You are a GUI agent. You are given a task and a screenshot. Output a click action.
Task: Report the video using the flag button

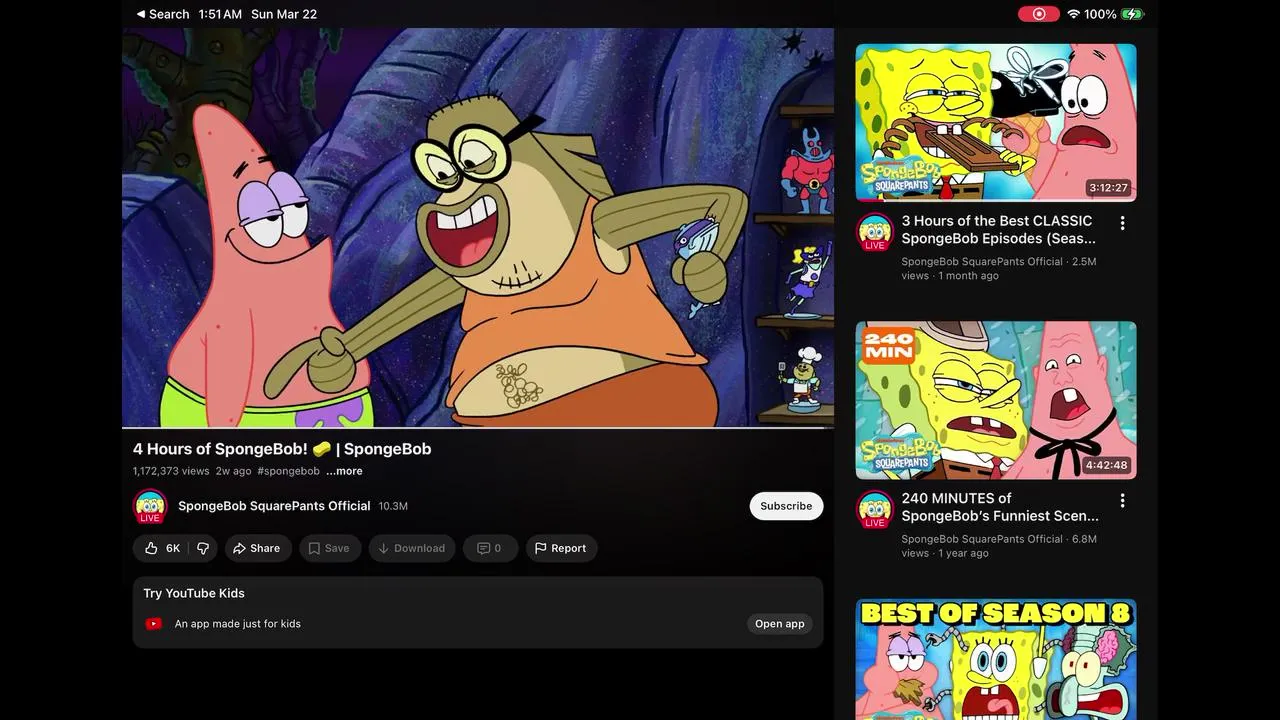tap(561, 548)
